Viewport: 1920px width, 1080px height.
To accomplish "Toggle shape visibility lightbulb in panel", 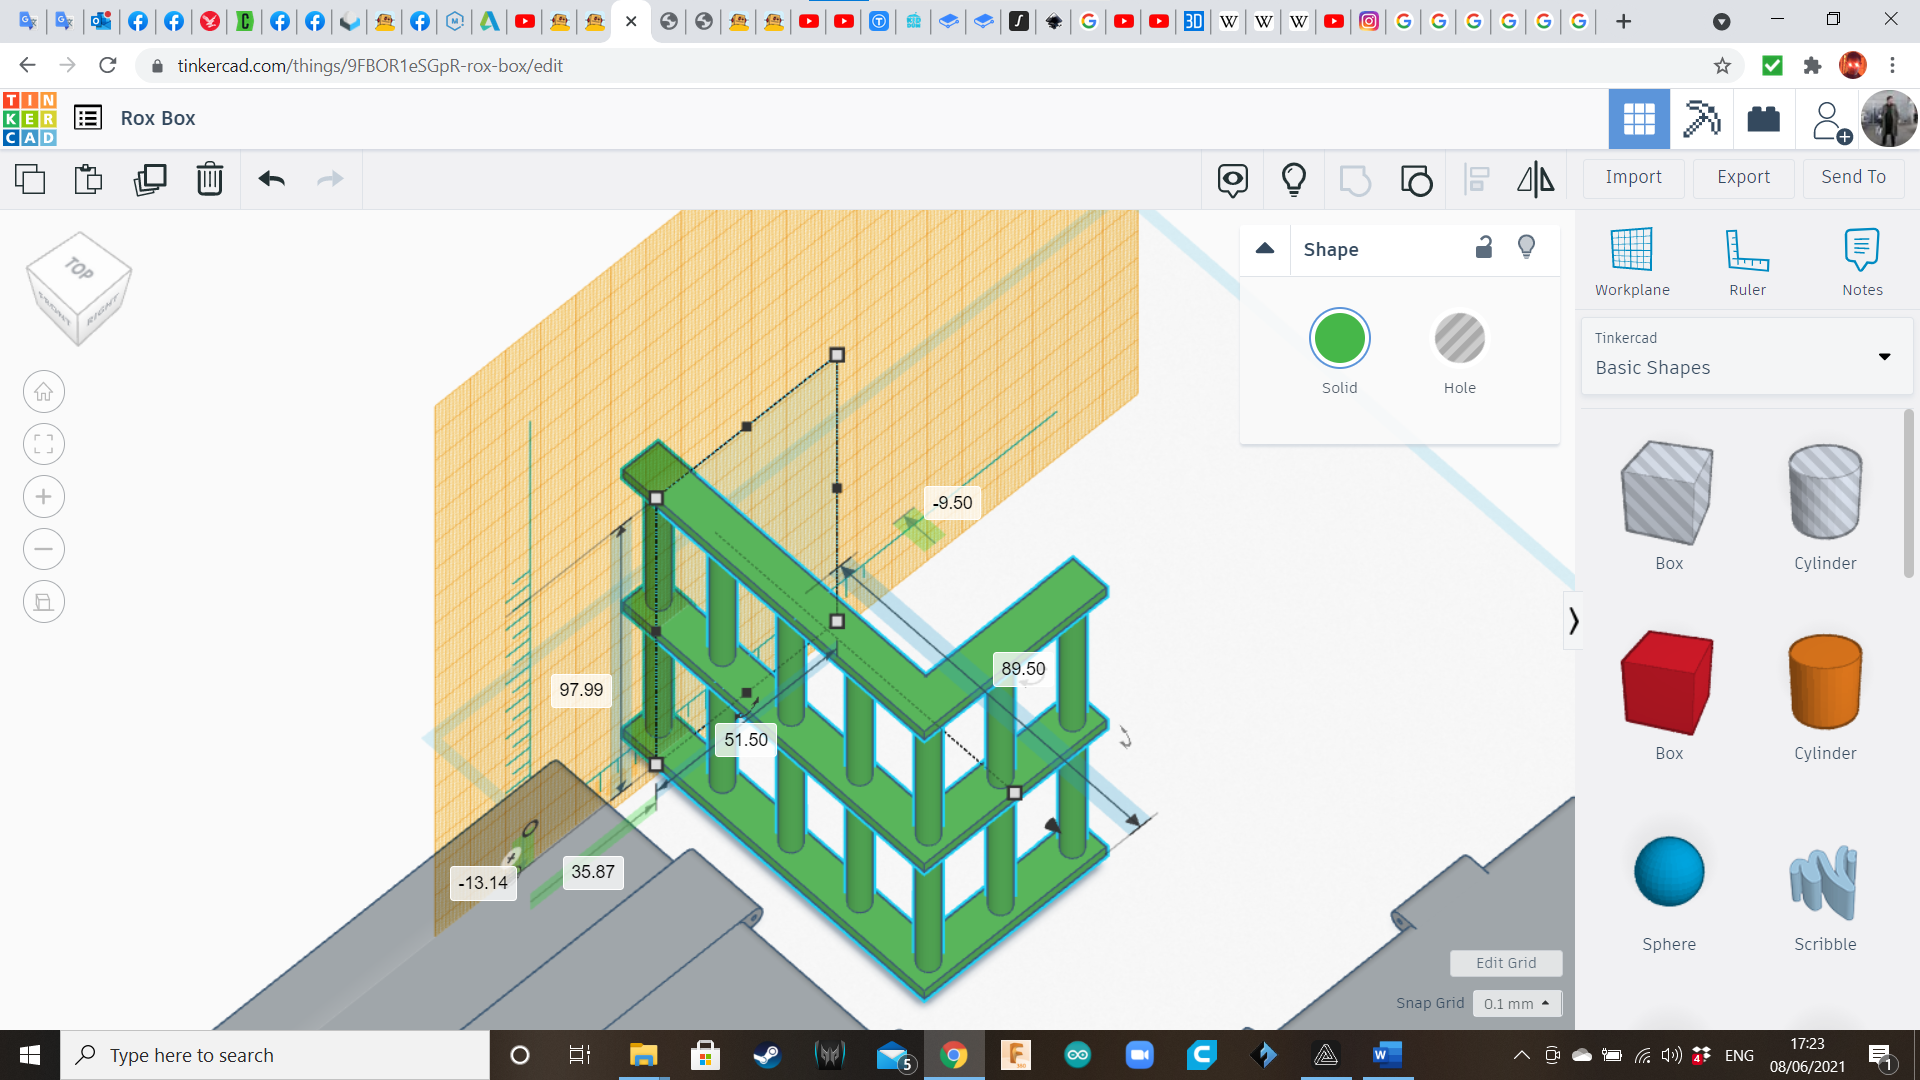I will click(1526, 248).
